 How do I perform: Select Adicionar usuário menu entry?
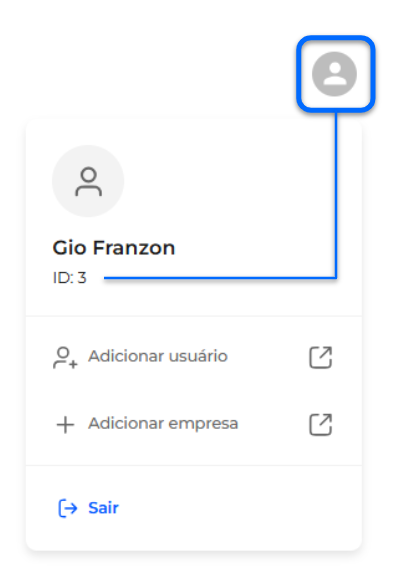coord(193,357)
